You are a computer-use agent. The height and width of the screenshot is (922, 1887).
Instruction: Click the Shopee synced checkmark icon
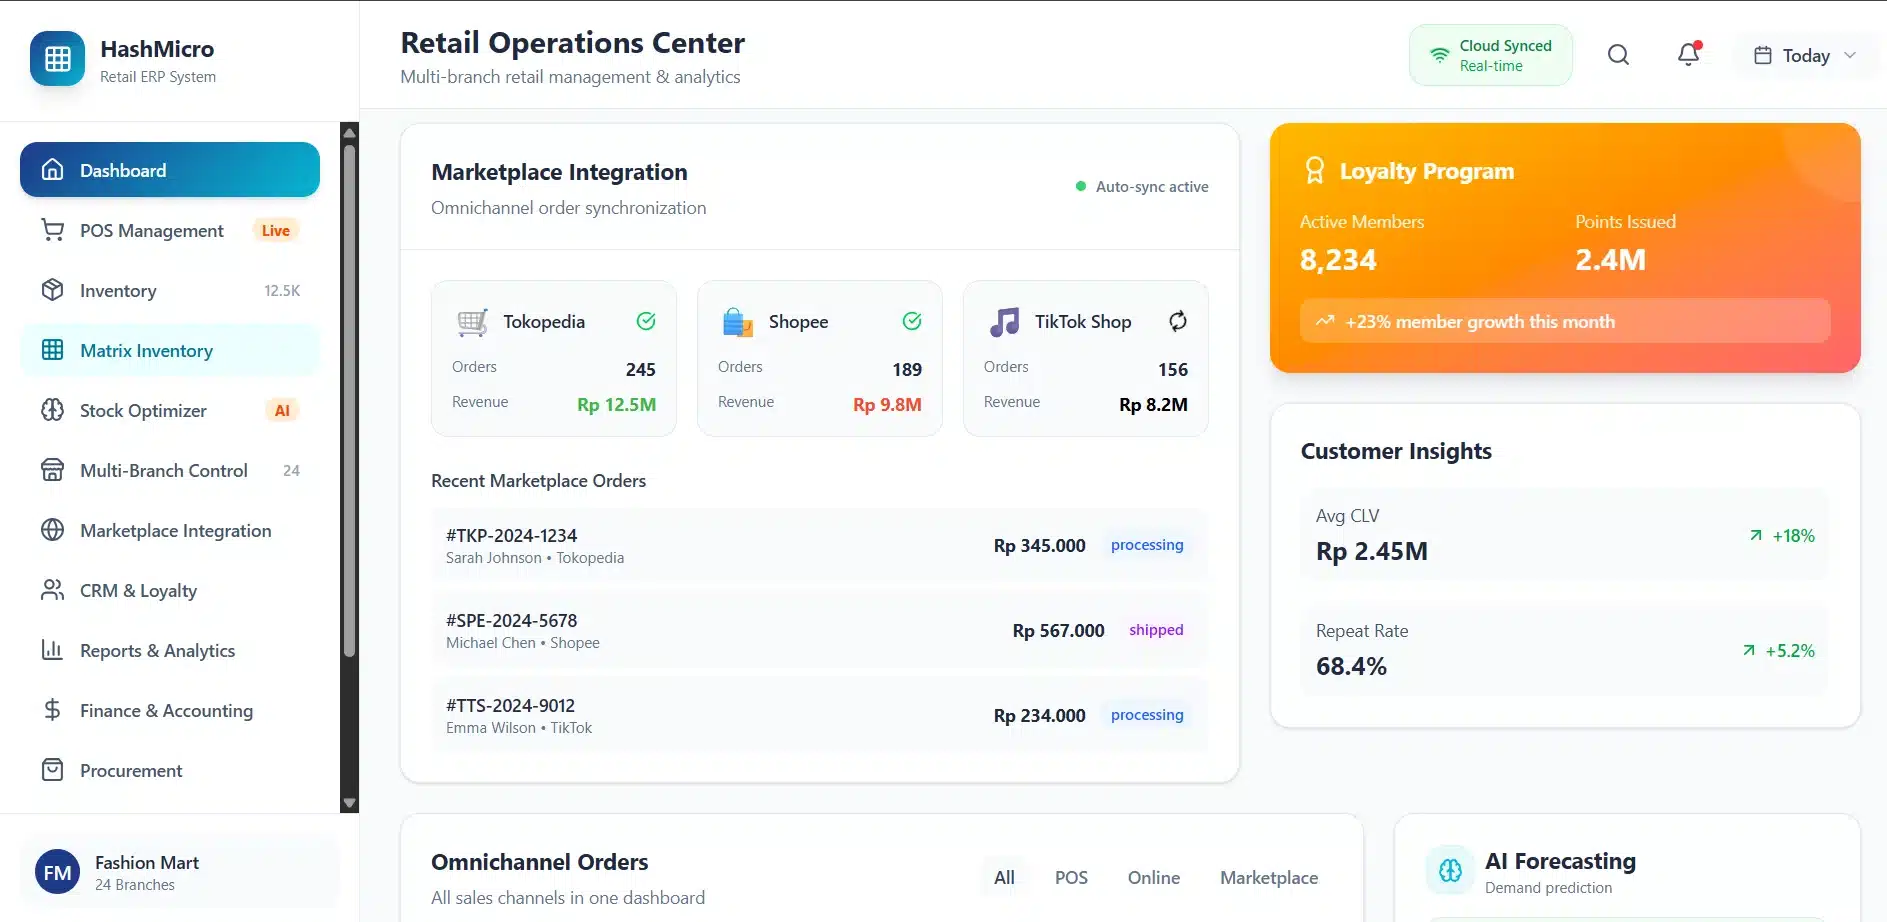coord(912,321)
